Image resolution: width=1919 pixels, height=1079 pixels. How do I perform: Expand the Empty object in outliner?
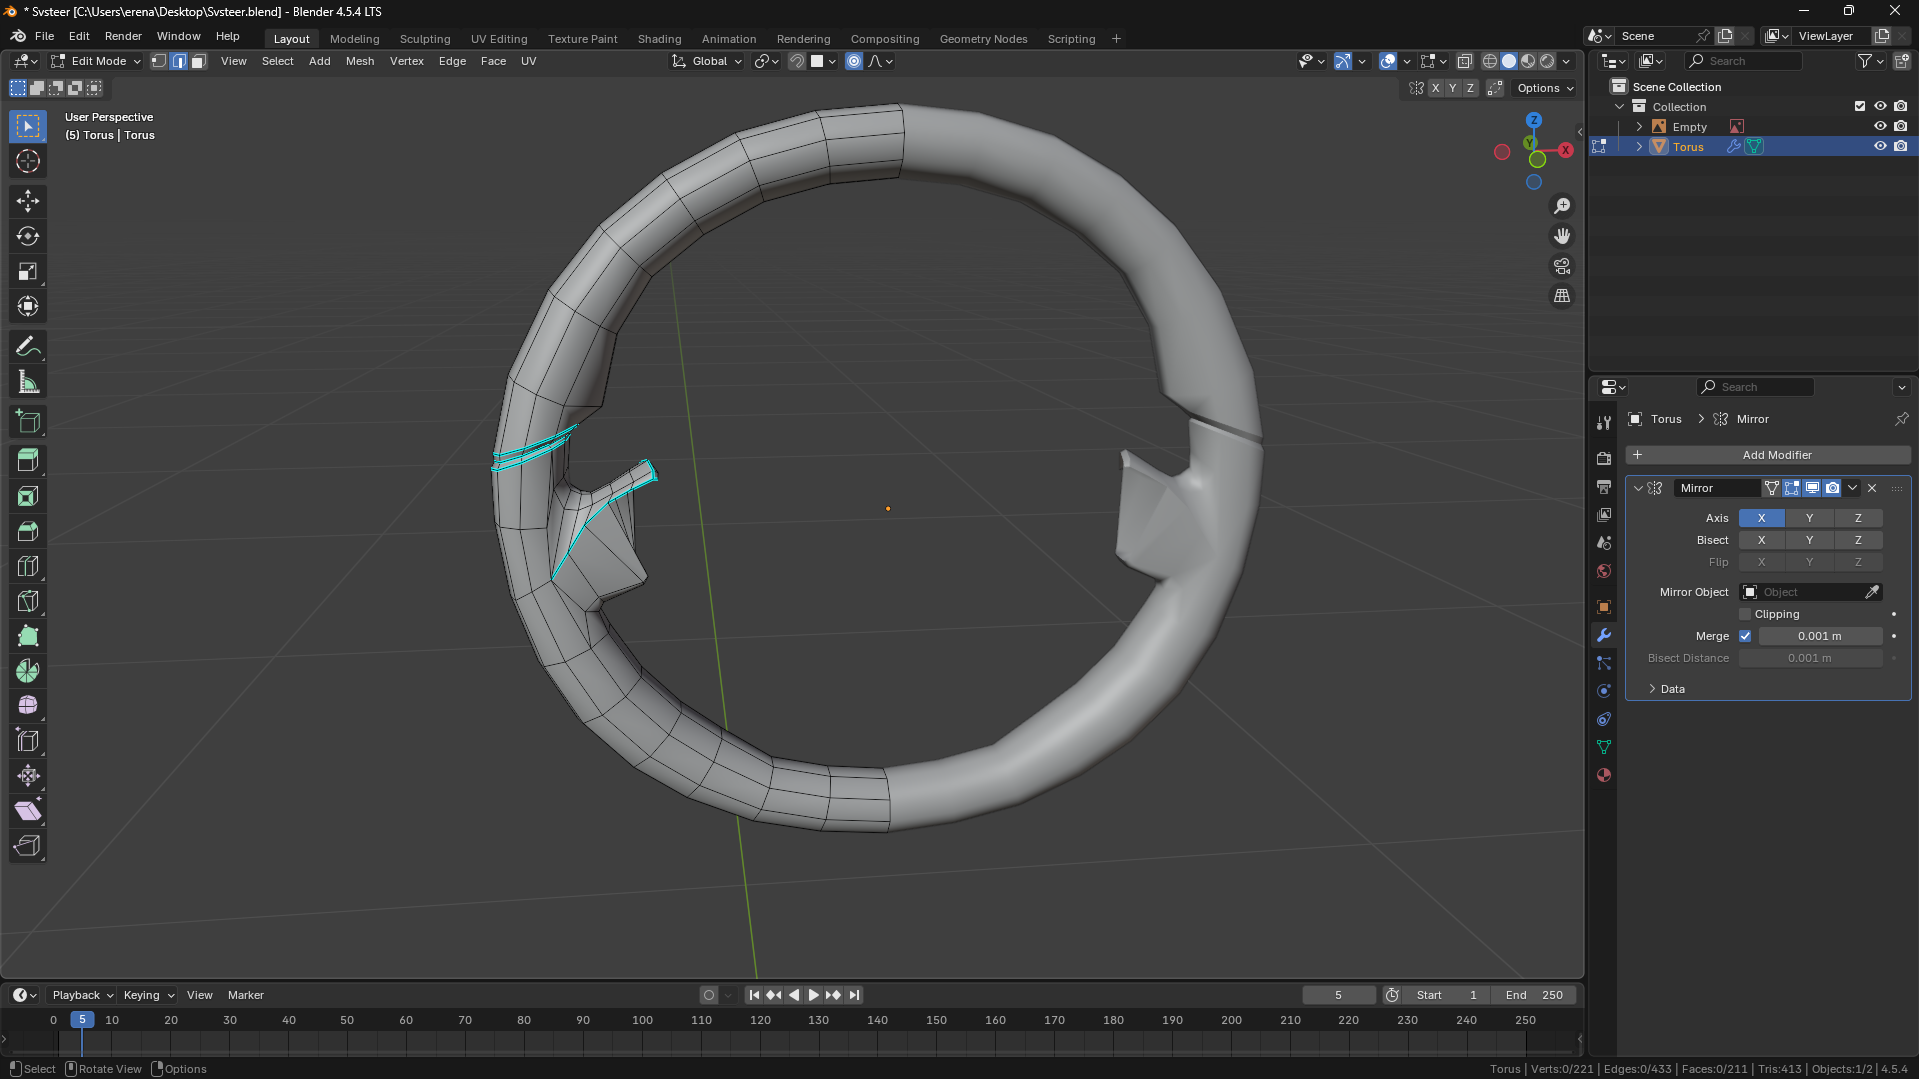pos(1639,126)
